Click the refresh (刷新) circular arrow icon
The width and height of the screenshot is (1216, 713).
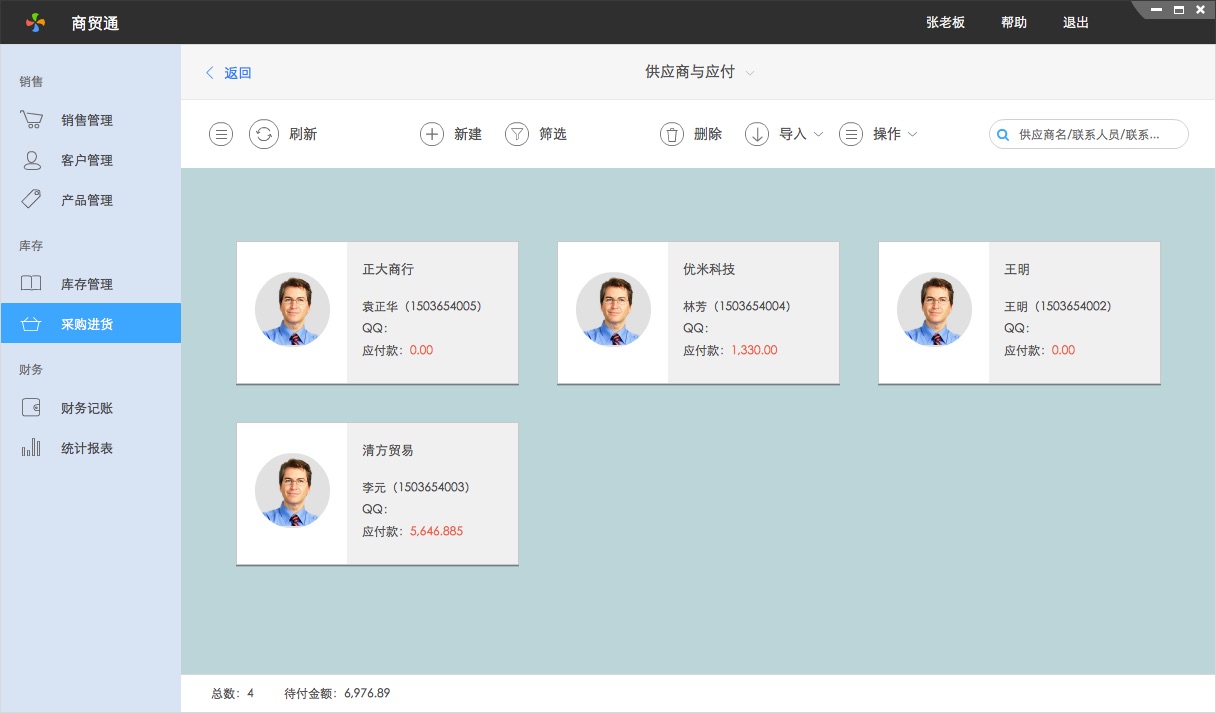(263, 134)
